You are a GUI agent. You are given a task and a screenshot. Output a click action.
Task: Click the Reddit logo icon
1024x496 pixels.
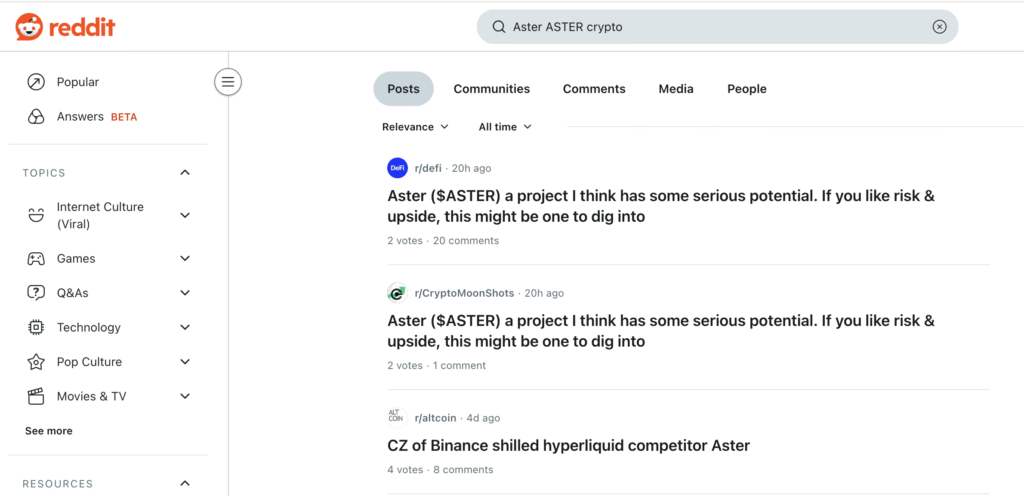[x=30, y=27]
